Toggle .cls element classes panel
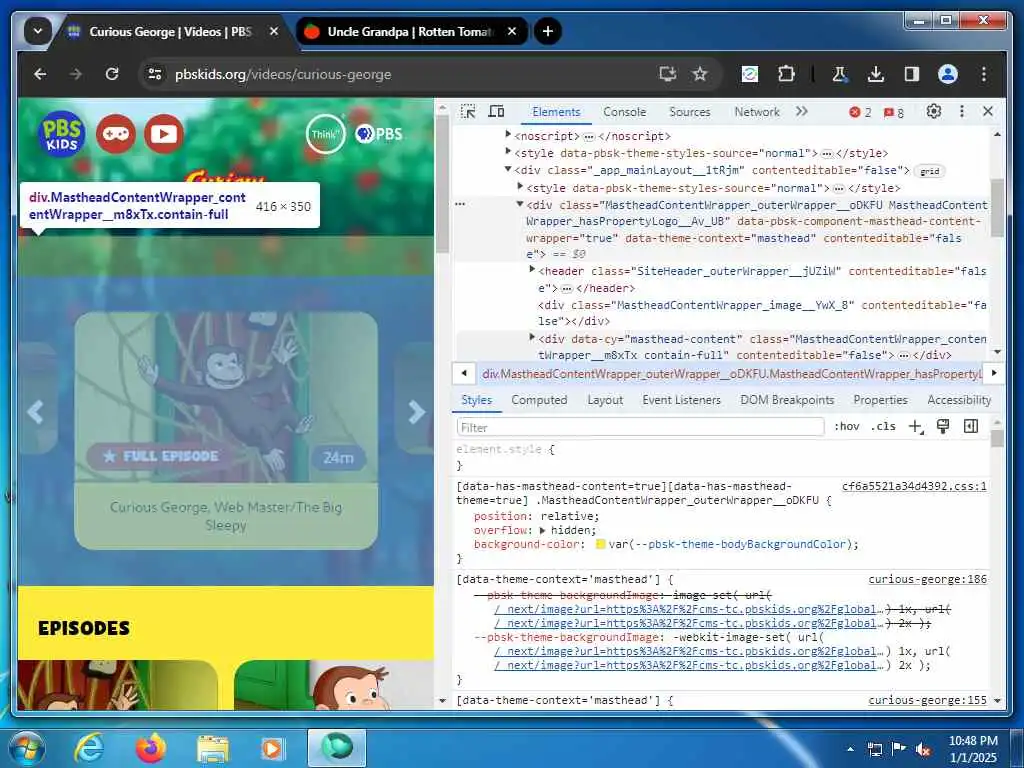The image size is (1024, 768). point(883,426)
